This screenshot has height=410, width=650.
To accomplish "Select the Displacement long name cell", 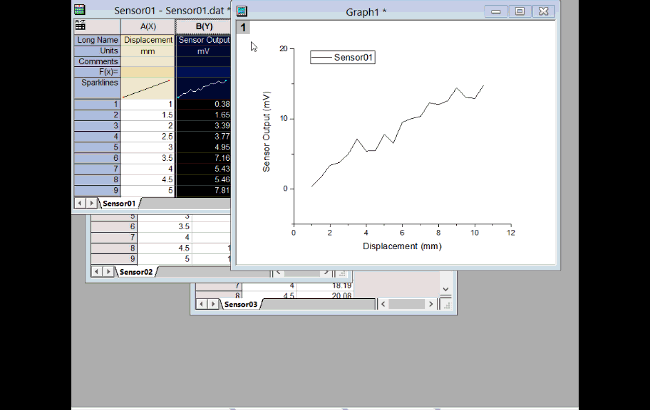I will (148, 40).
